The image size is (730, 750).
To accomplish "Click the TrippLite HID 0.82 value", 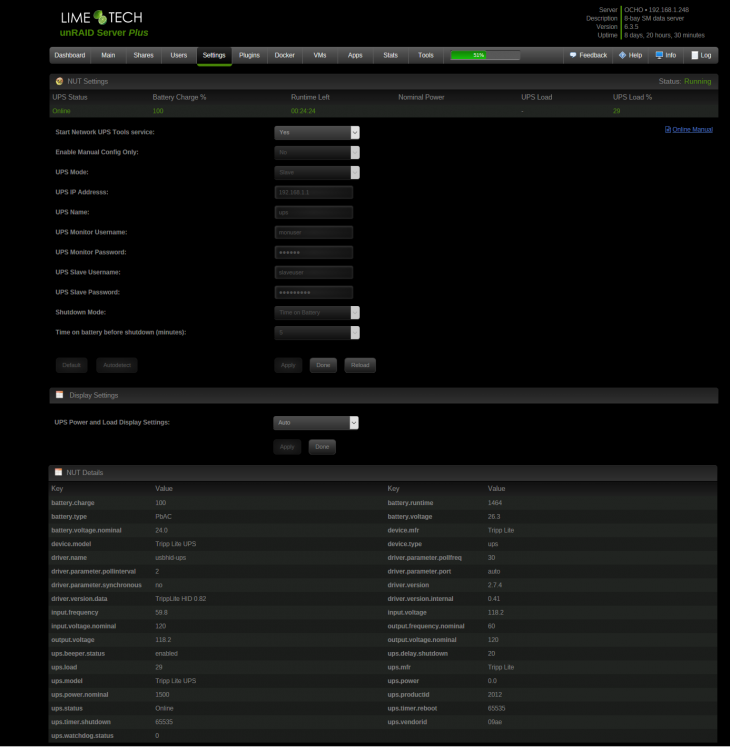I will pyautogui.click(x=181, y=599).
